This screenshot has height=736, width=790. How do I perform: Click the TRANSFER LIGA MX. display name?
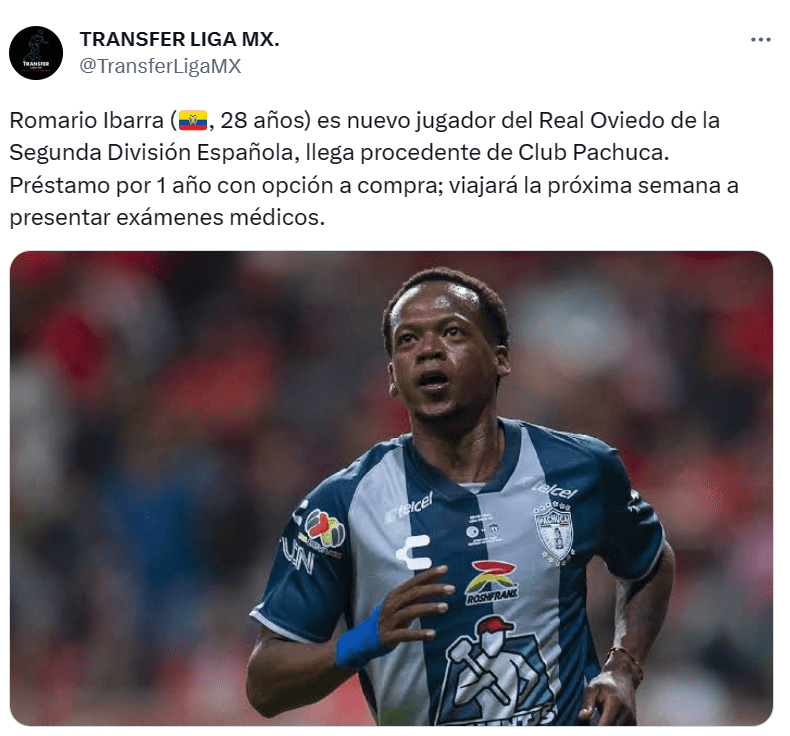(179, 39)
